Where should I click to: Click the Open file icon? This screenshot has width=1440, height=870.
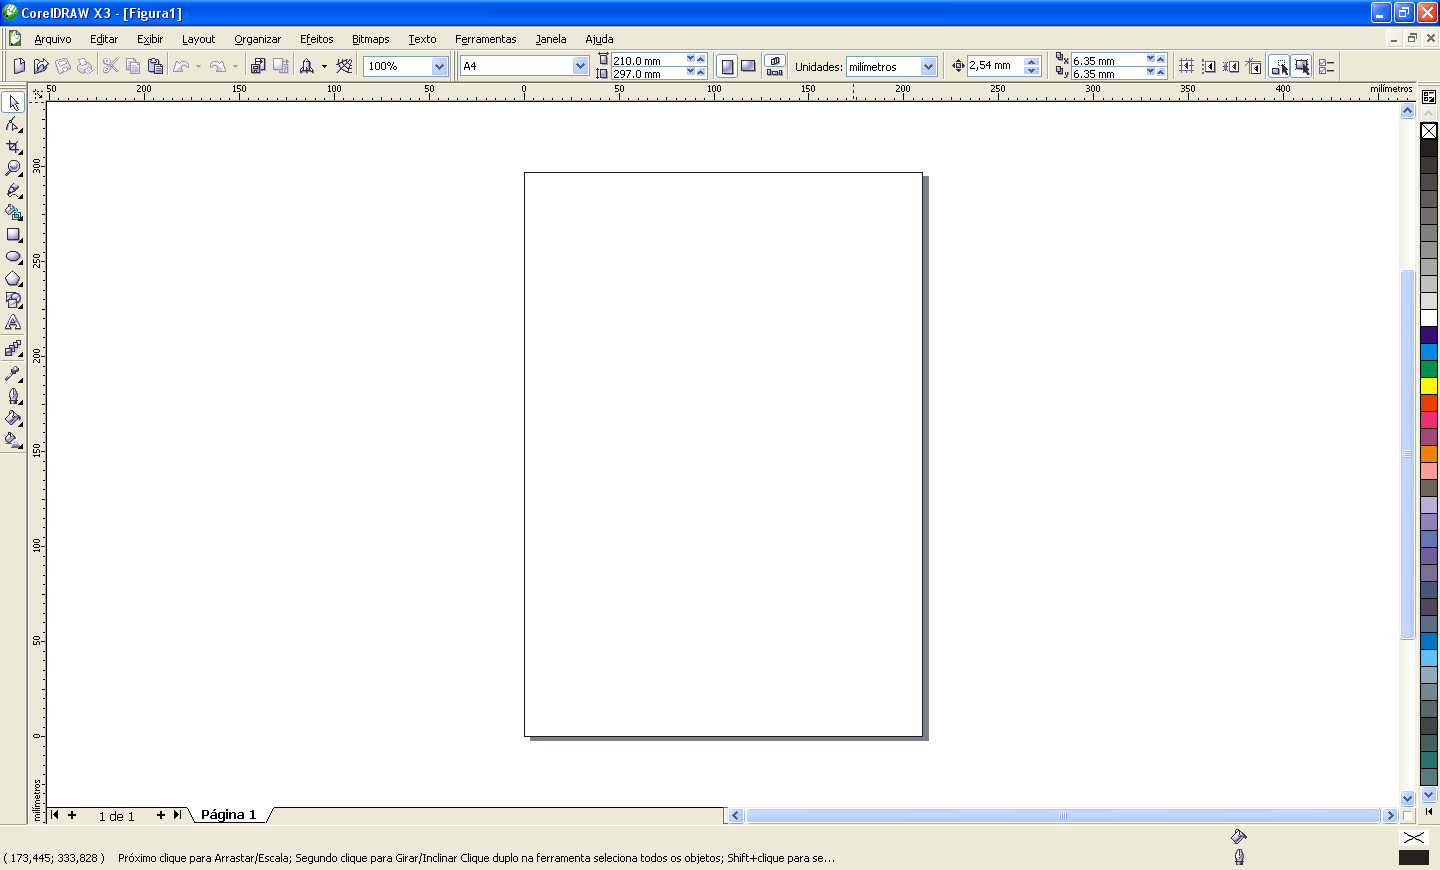tap(41, 66)
